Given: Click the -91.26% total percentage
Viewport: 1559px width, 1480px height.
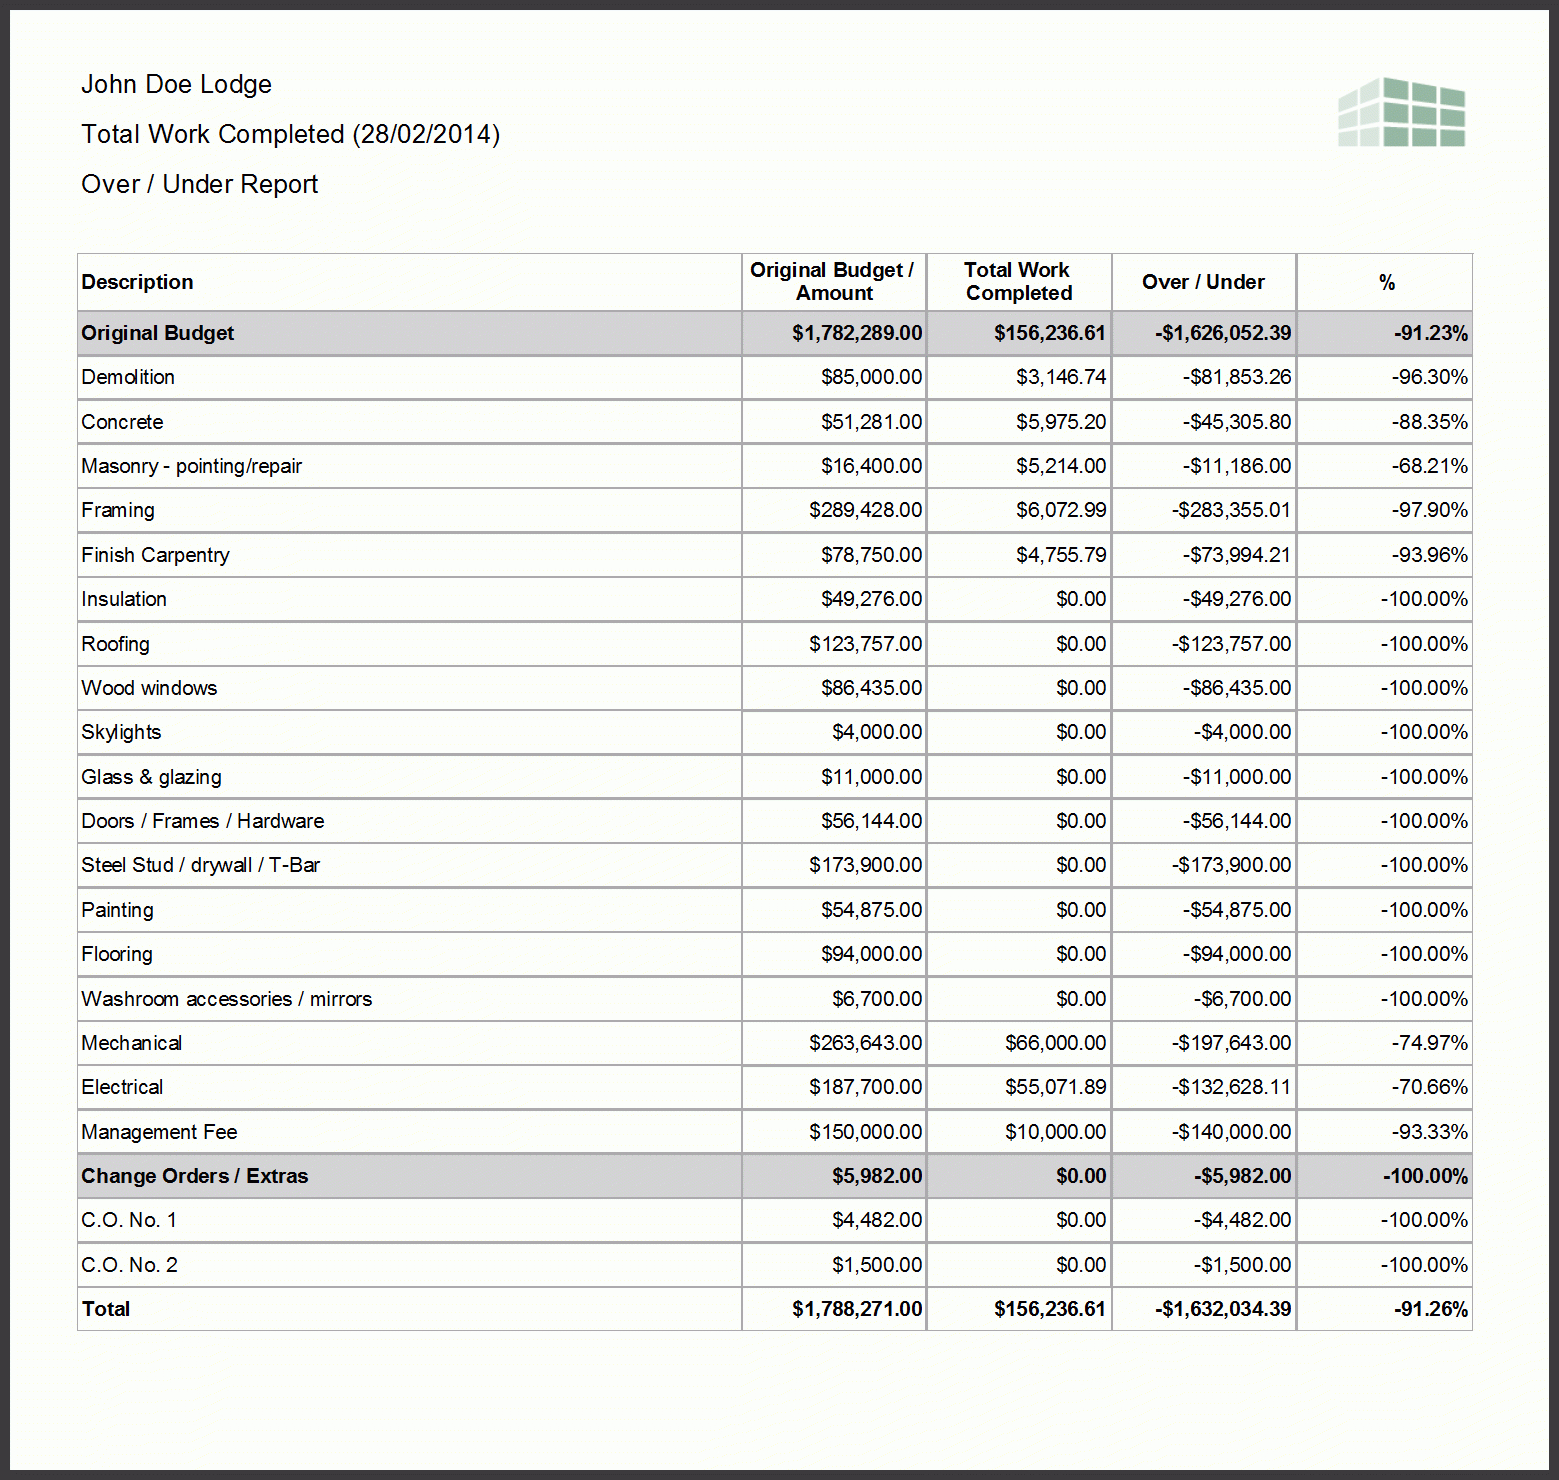Looking at the screenshot, I should (x=1431, y=1309).
